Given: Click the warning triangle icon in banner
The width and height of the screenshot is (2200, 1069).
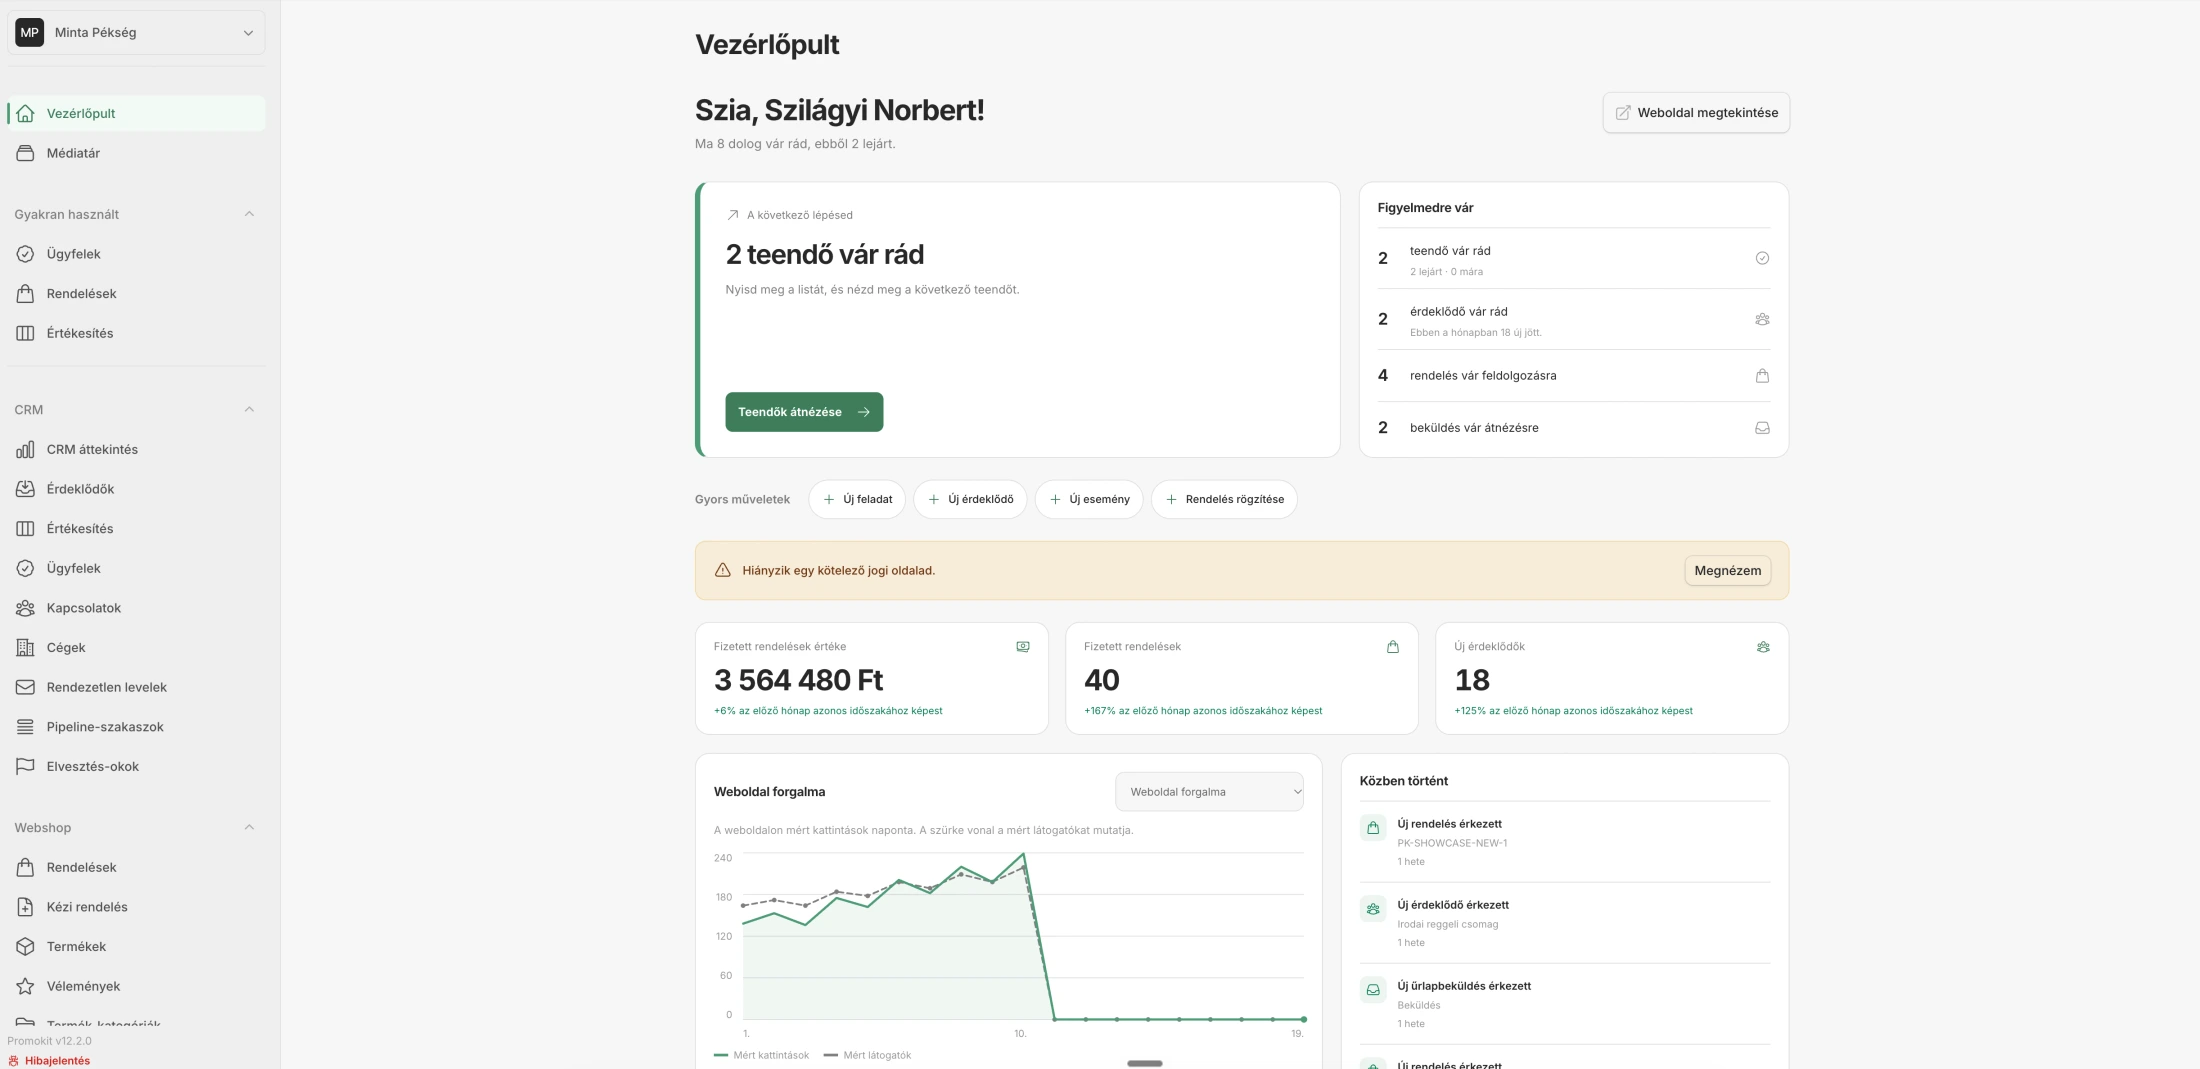Looking at the screenshot, I should coord(723,571).
